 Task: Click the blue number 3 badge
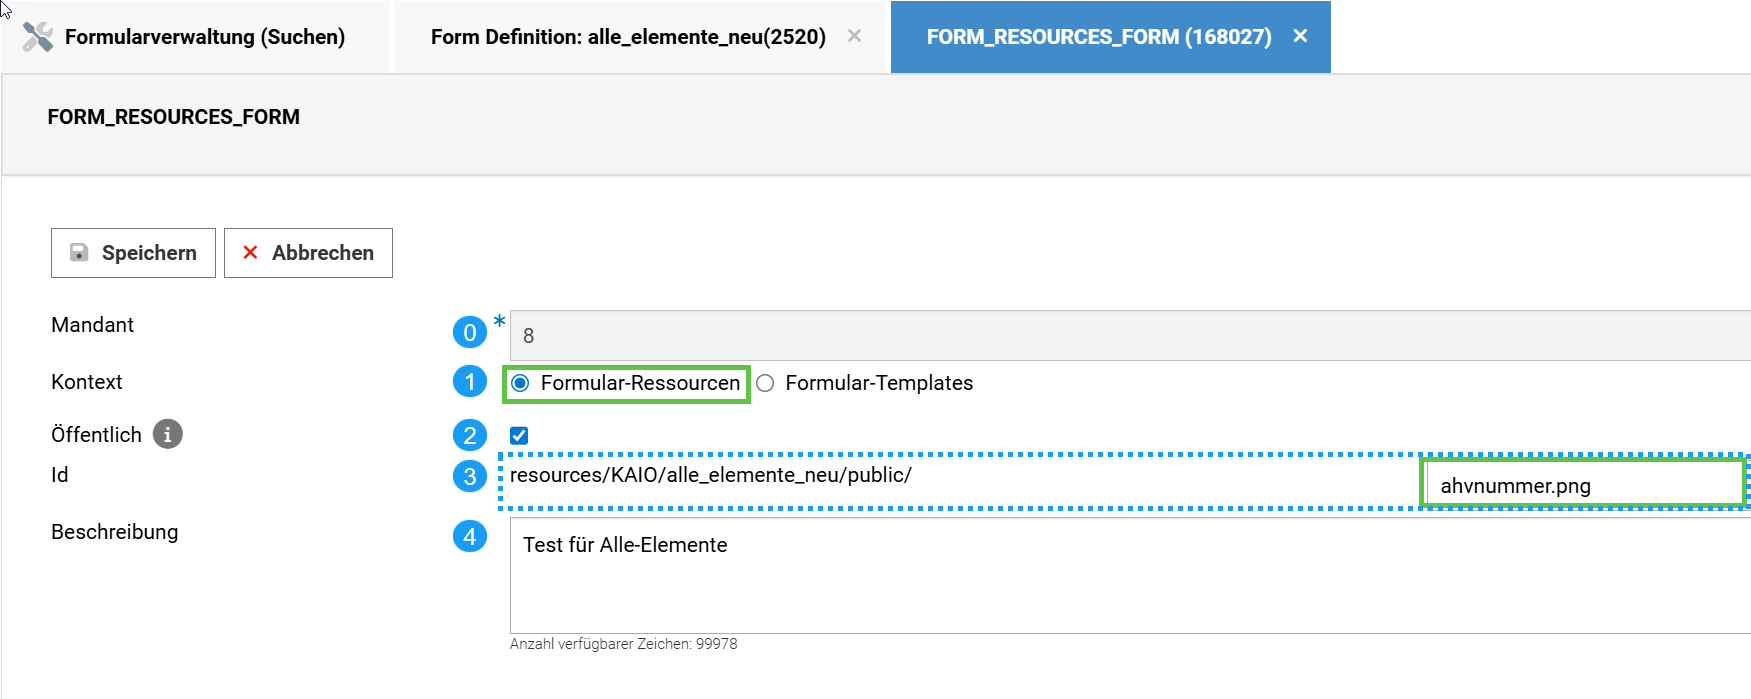(x=470, y=477)
